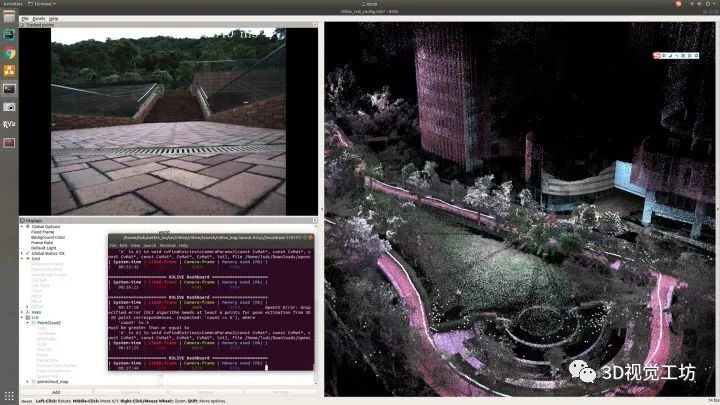Image resolution: width=720 pixels, height=405 pixels.
Task: Expand the Axes display node
Action: click(22, 312)
